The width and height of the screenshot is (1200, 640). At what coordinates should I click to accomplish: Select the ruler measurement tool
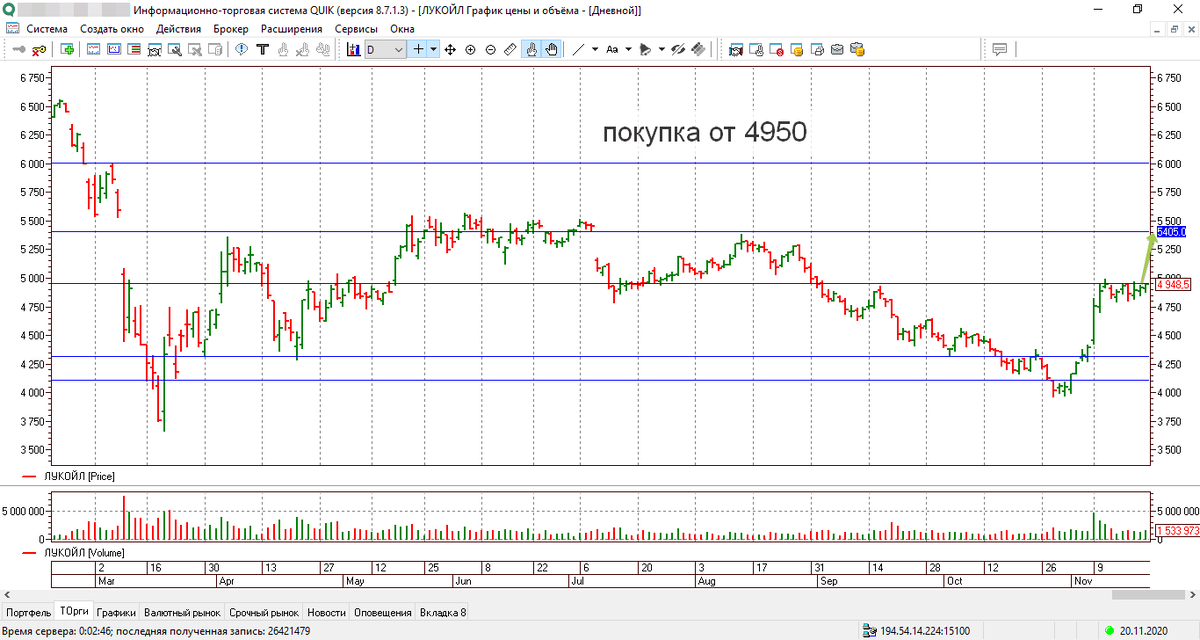[x=510, y=49]
